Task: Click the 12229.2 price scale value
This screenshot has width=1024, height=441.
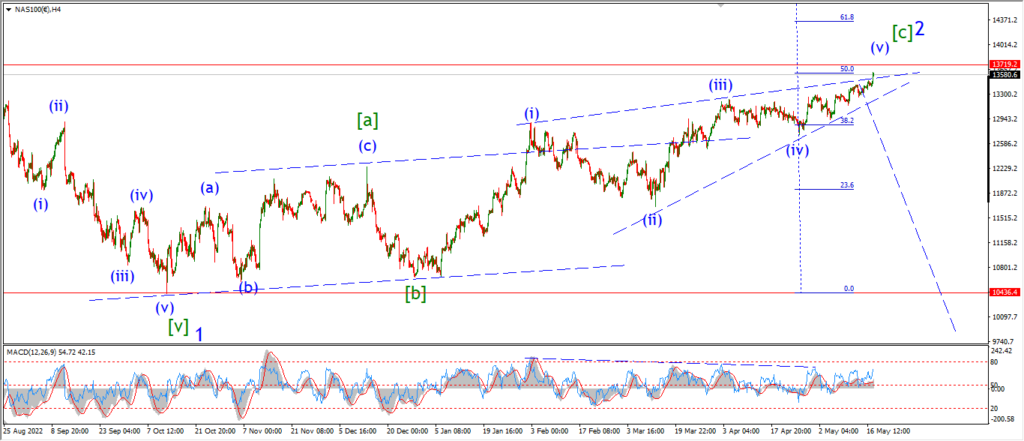Action: (x=1004, y=169)
